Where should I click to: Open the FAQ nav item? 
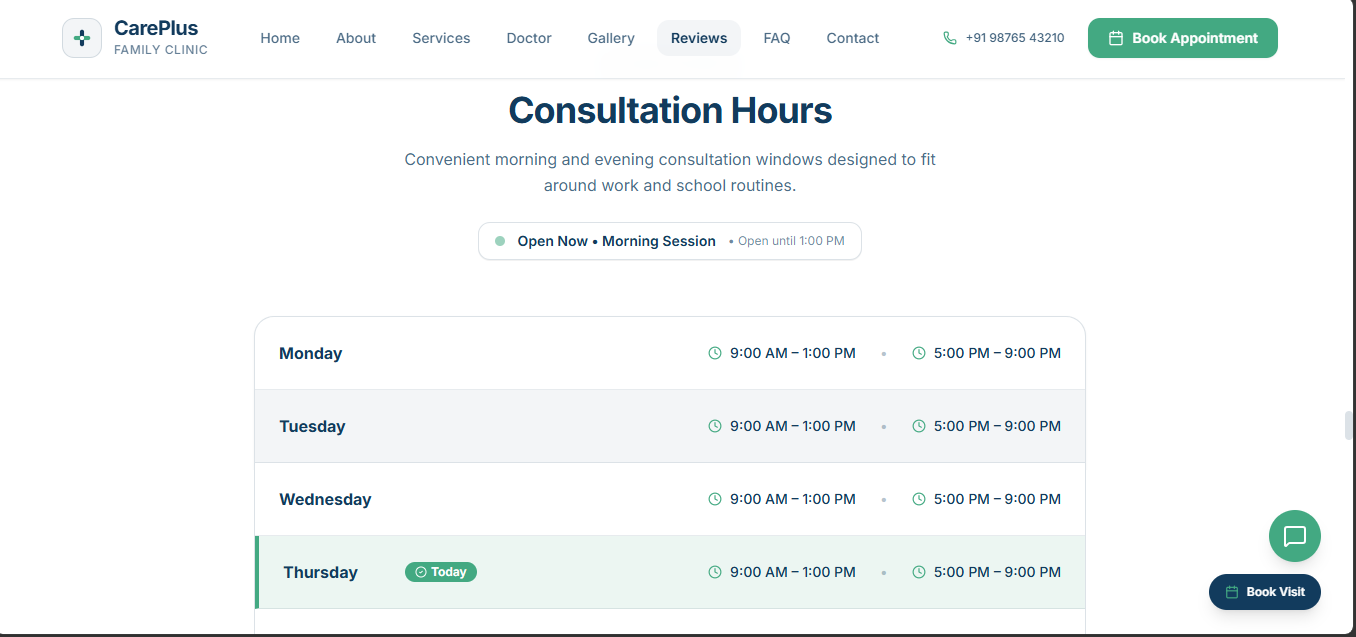pyautogui.click(x=777, y=38)
